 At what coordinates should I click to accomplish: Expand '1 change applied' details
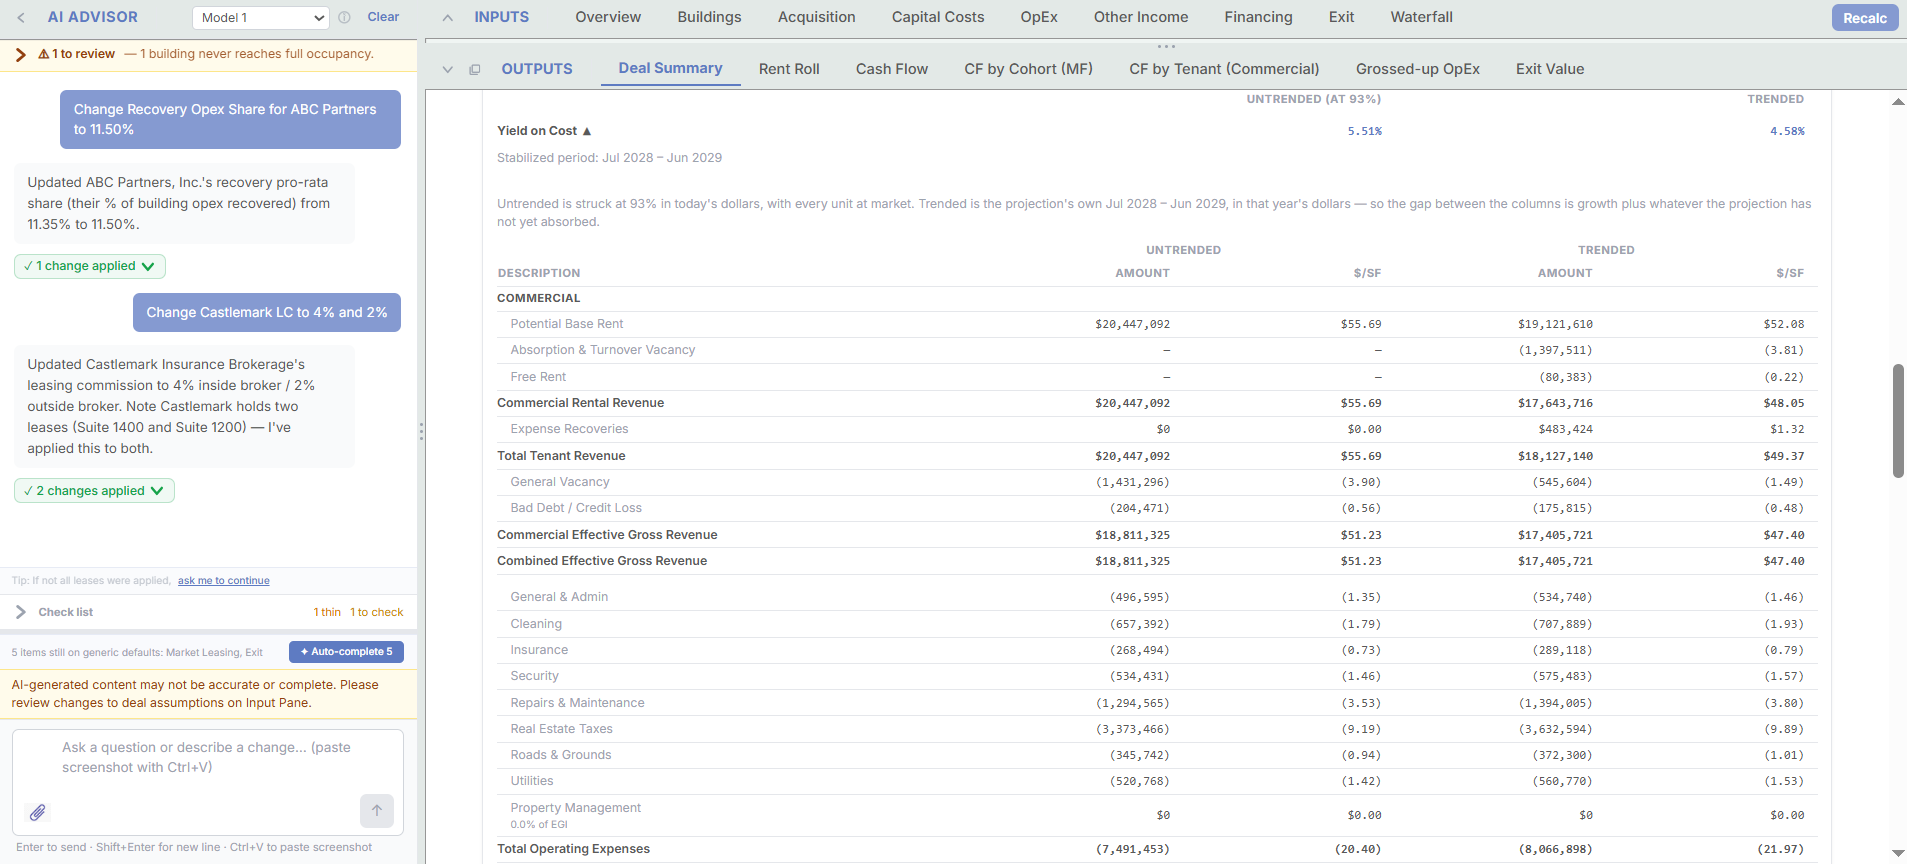pos(90,266)
